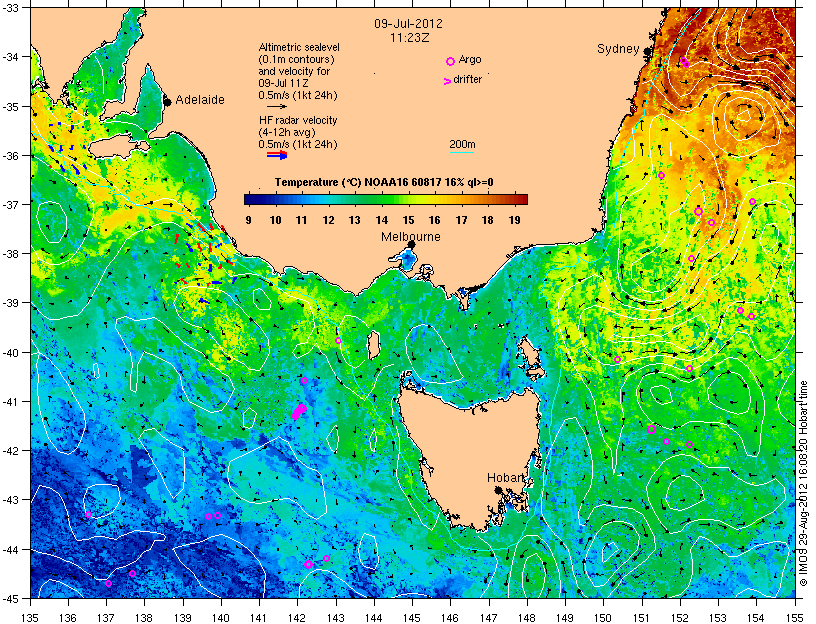Click the '200m' legend label

(x=462, y=144)
